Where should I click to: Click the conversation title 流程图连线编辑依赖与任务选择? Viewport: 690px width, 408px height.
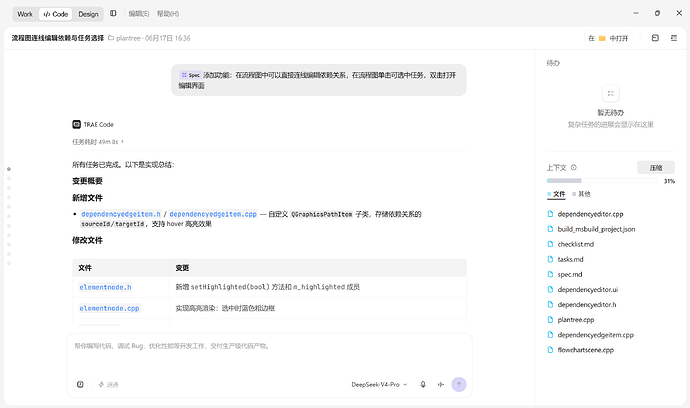(58, 38)
